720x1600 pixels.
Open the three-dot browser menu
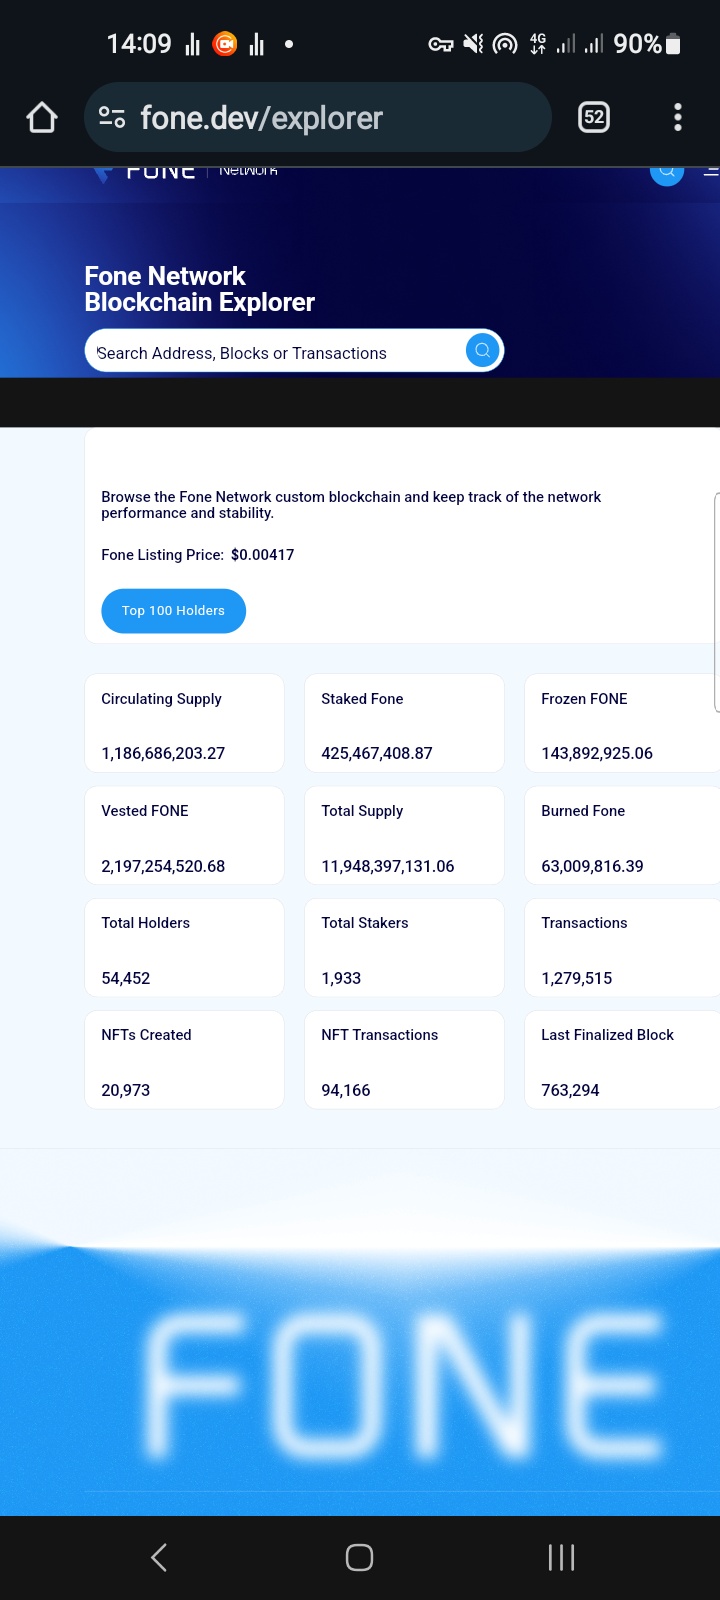click(x=678, y=118)
